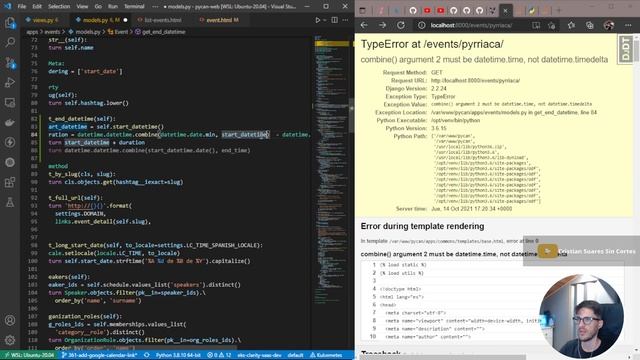The width and height of the screenshot is (640, 360).
Task: Click the Error during template rendering heading
Action: click(x=422, y=226)
